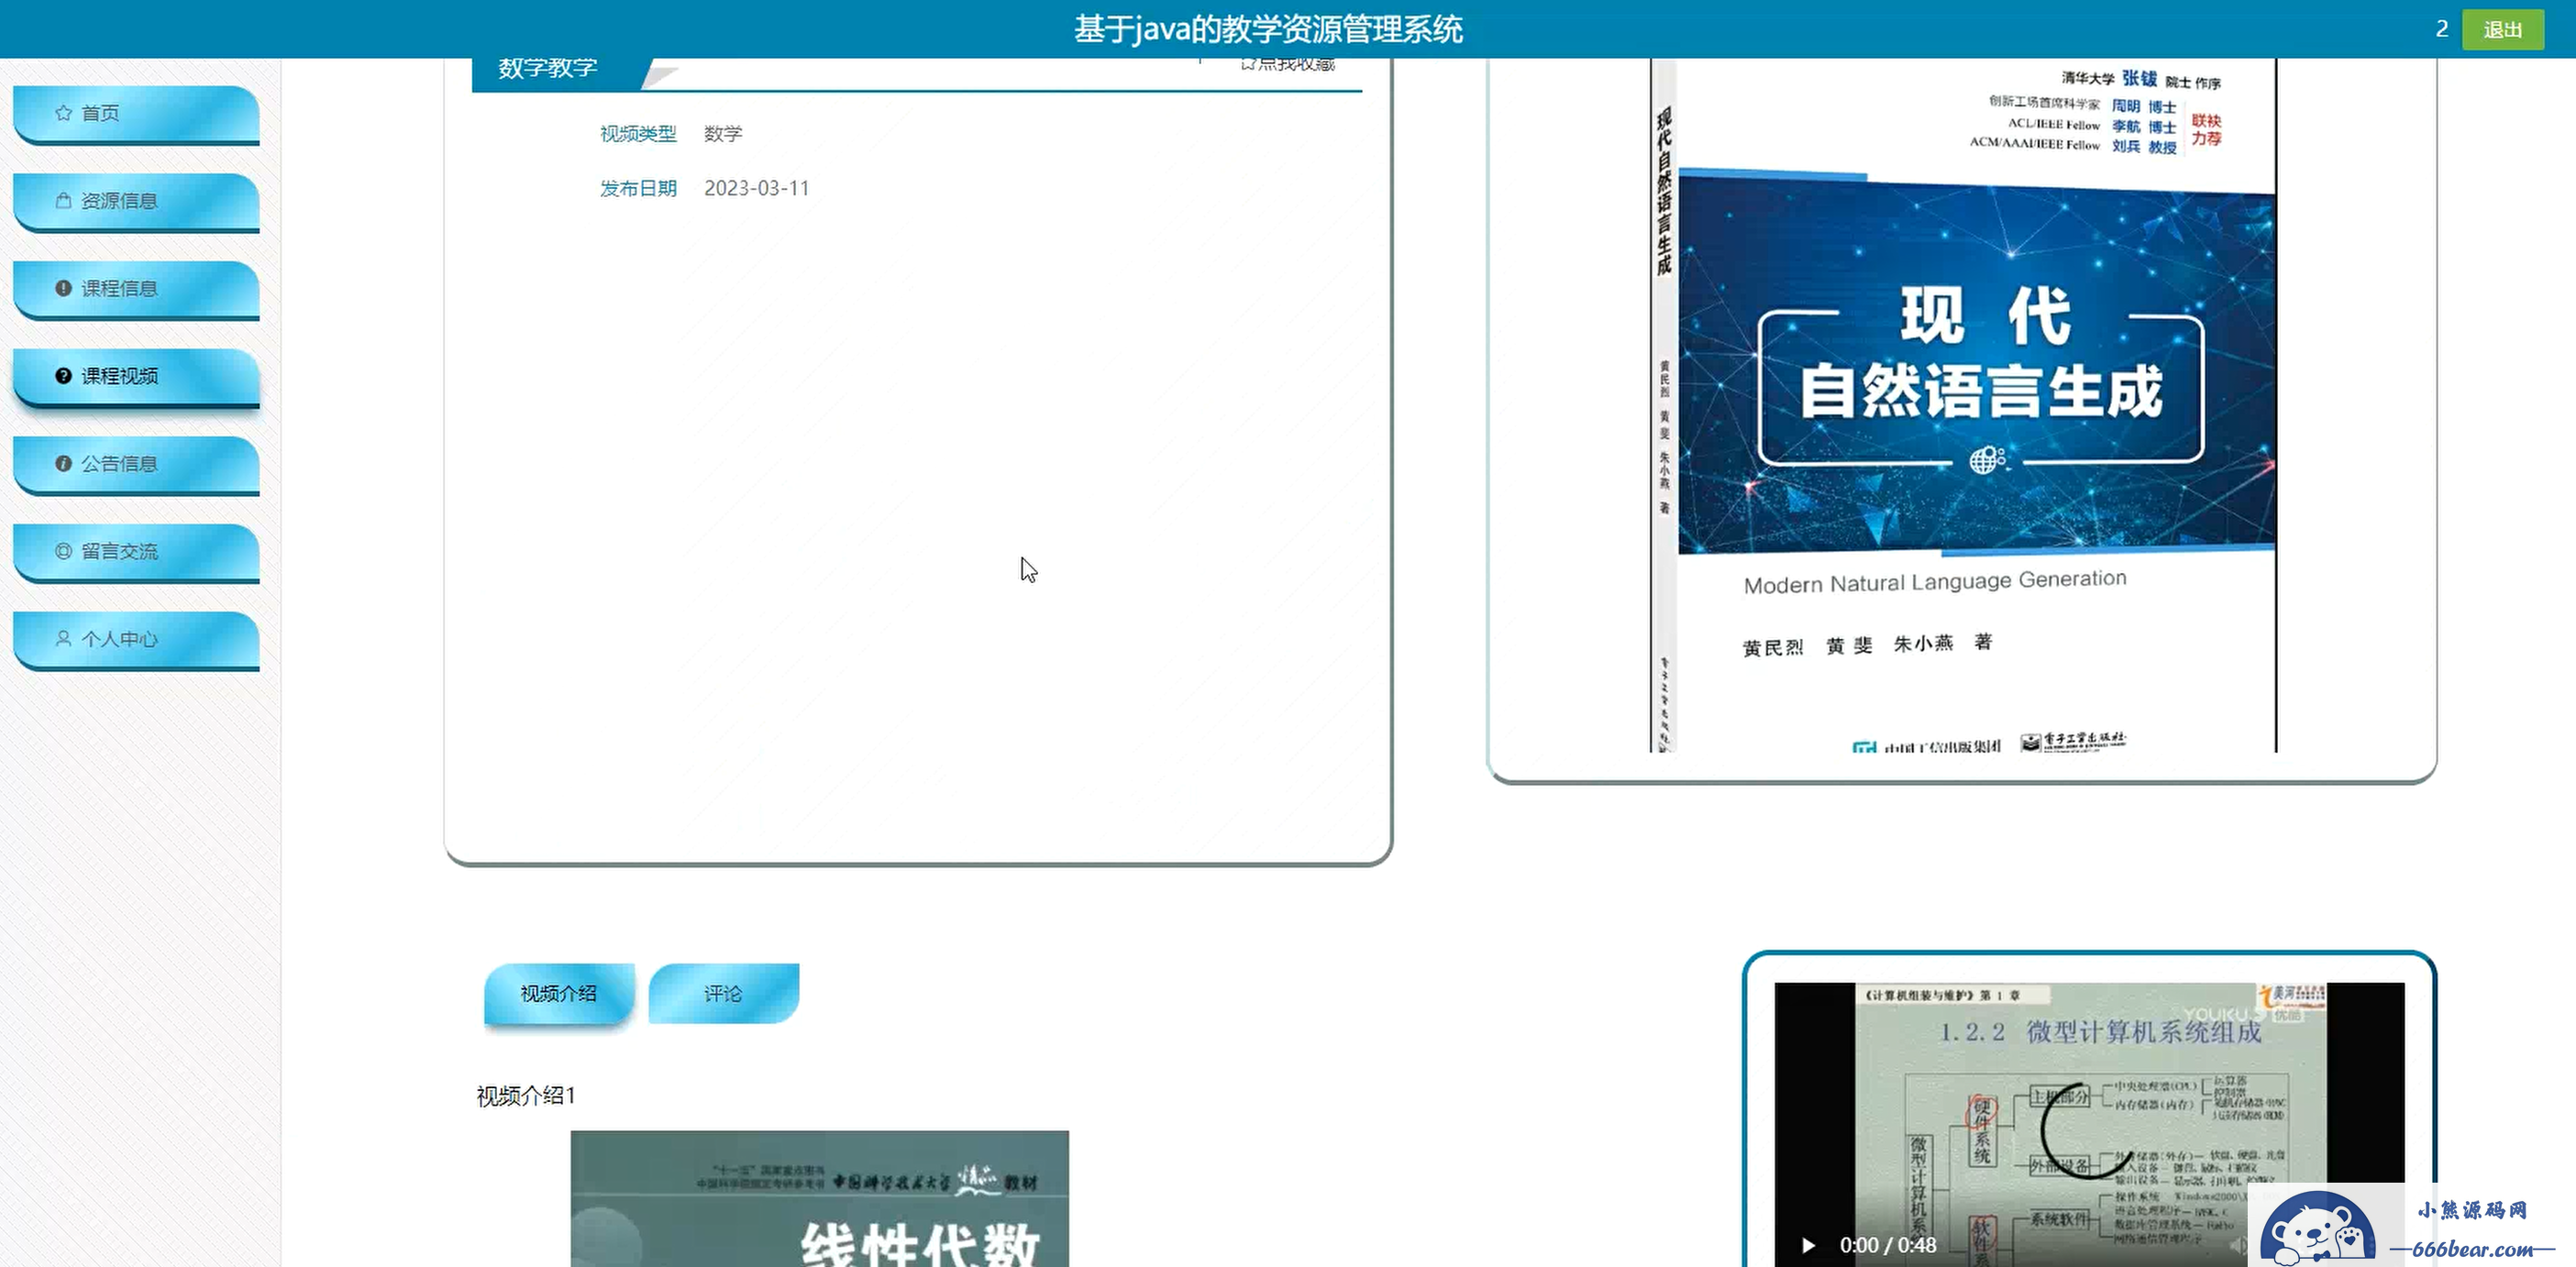Screen dimensions: 2576x1267
Task: Click the 发布日期 label
Action: pyautogui.click(x=638, y=189)
